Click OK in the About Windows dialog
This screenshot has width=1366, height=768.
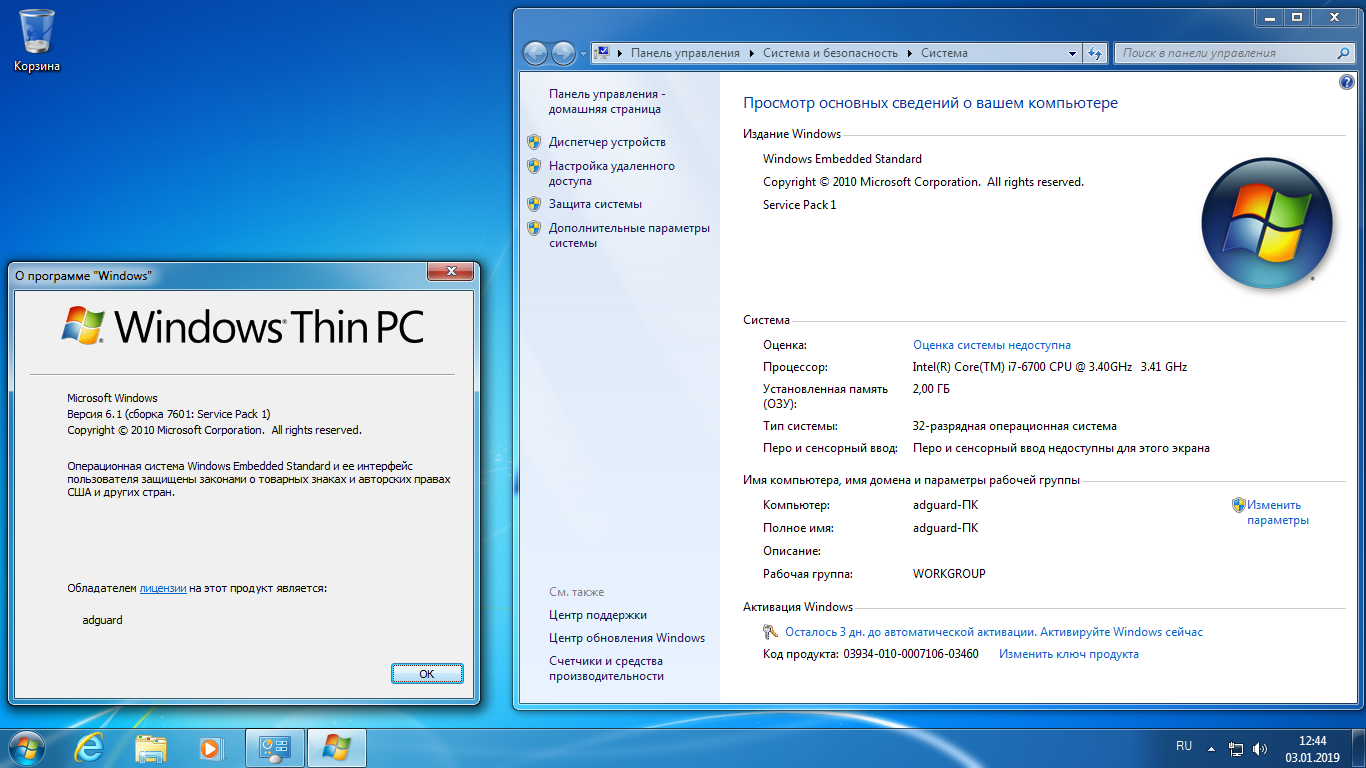pos(427,674)
